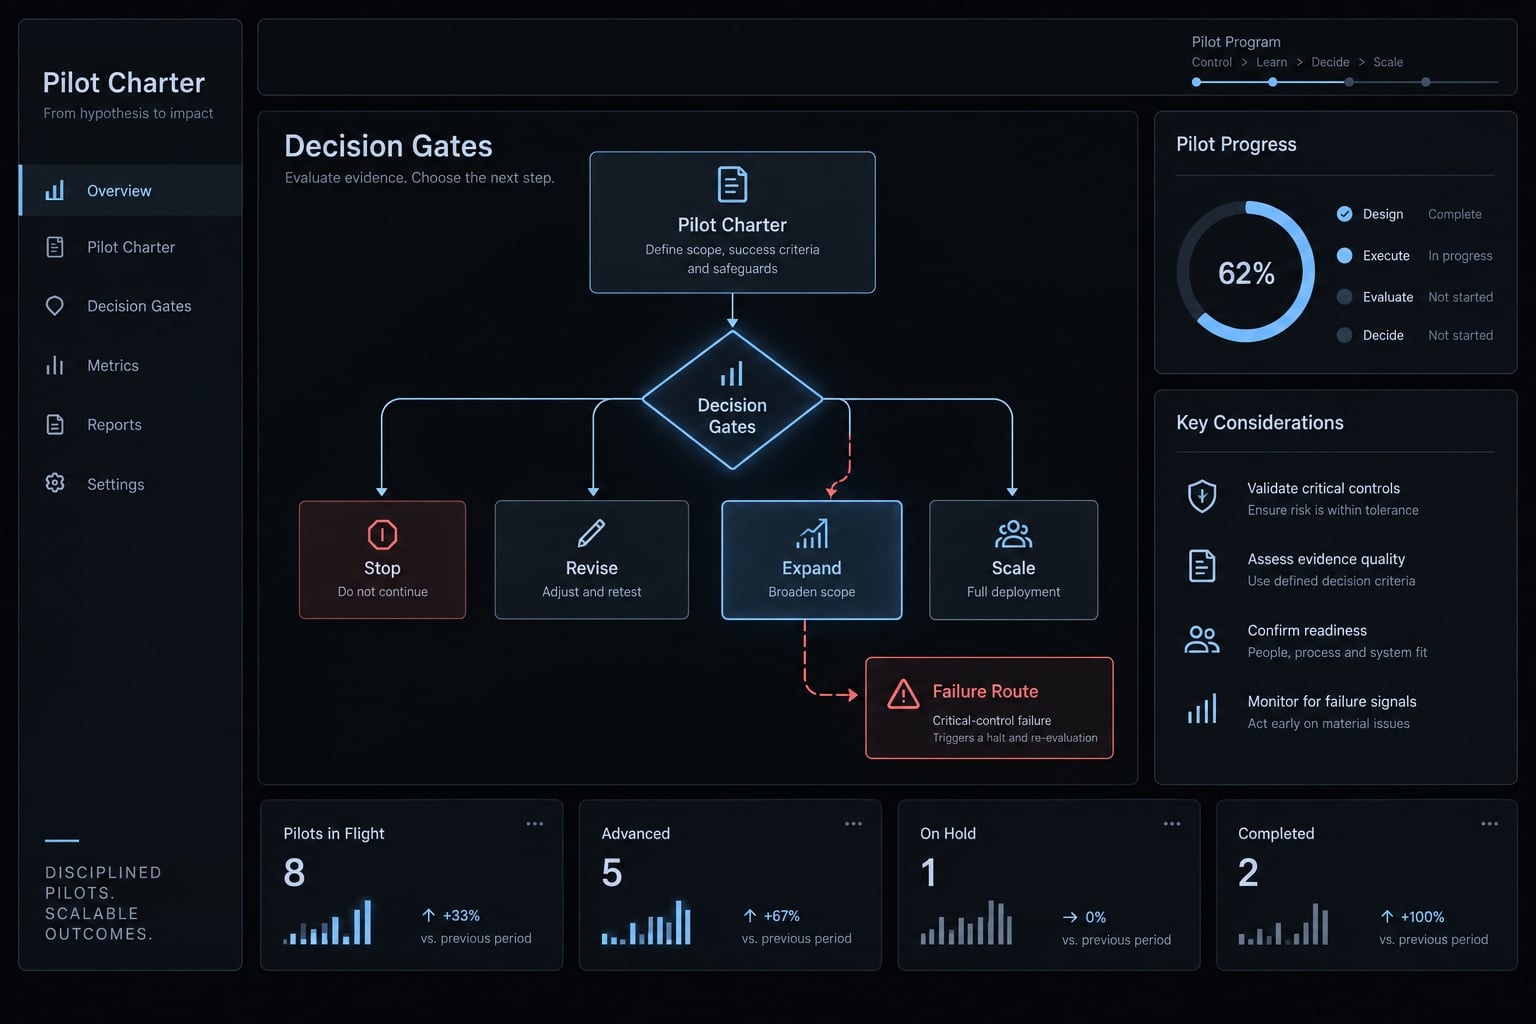Click the Revise pencil icon
This screenshot has width=1536, height=1024.
coord(591,533)
